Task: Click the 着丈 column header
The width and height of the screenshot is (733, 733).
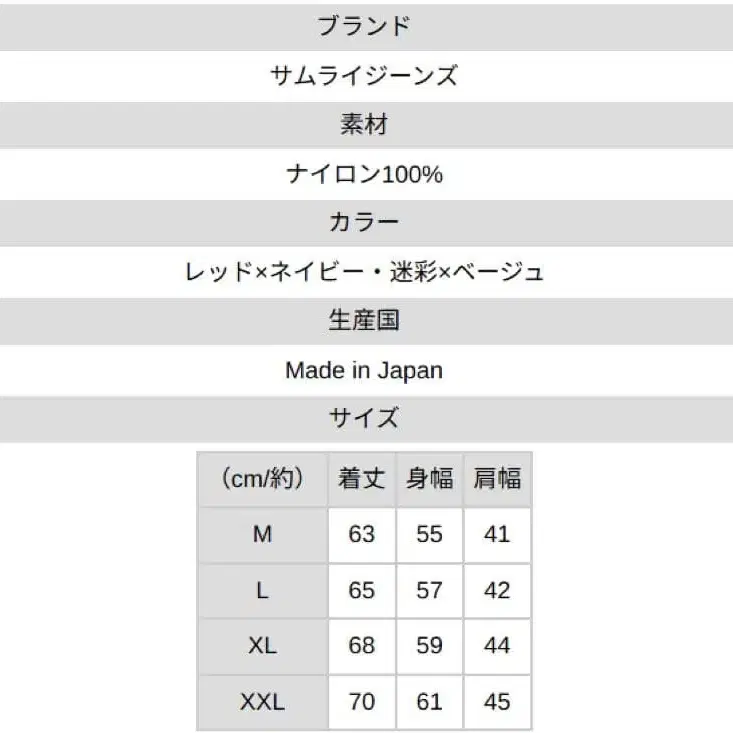Action: 362,479
